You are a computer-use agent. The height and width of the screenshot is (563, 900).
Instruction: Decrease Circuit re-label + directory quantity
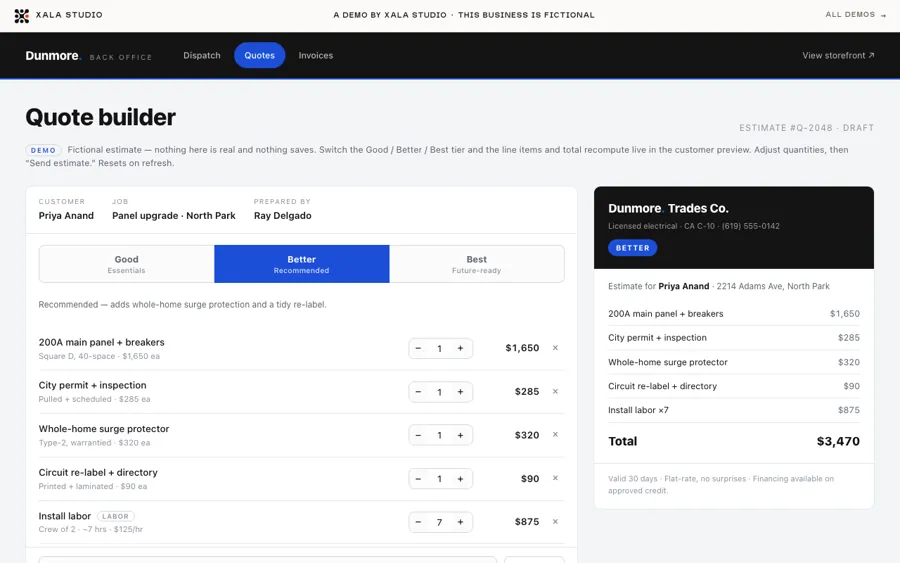click(418, 479)
